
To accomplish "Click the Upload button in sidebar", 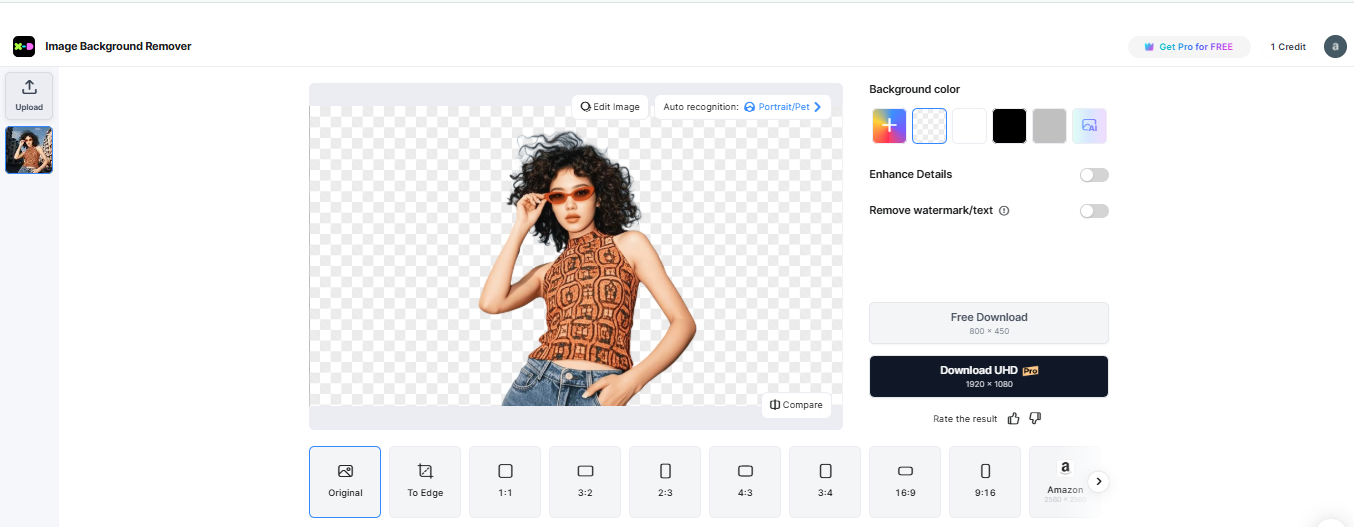I will (x=29, y=96).
